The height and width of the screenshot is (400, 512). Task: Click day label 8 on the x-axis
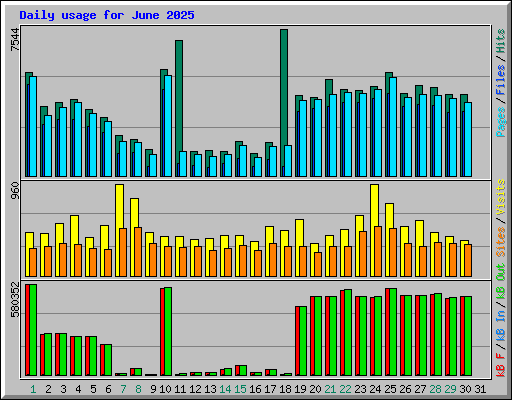click(138, 389)
